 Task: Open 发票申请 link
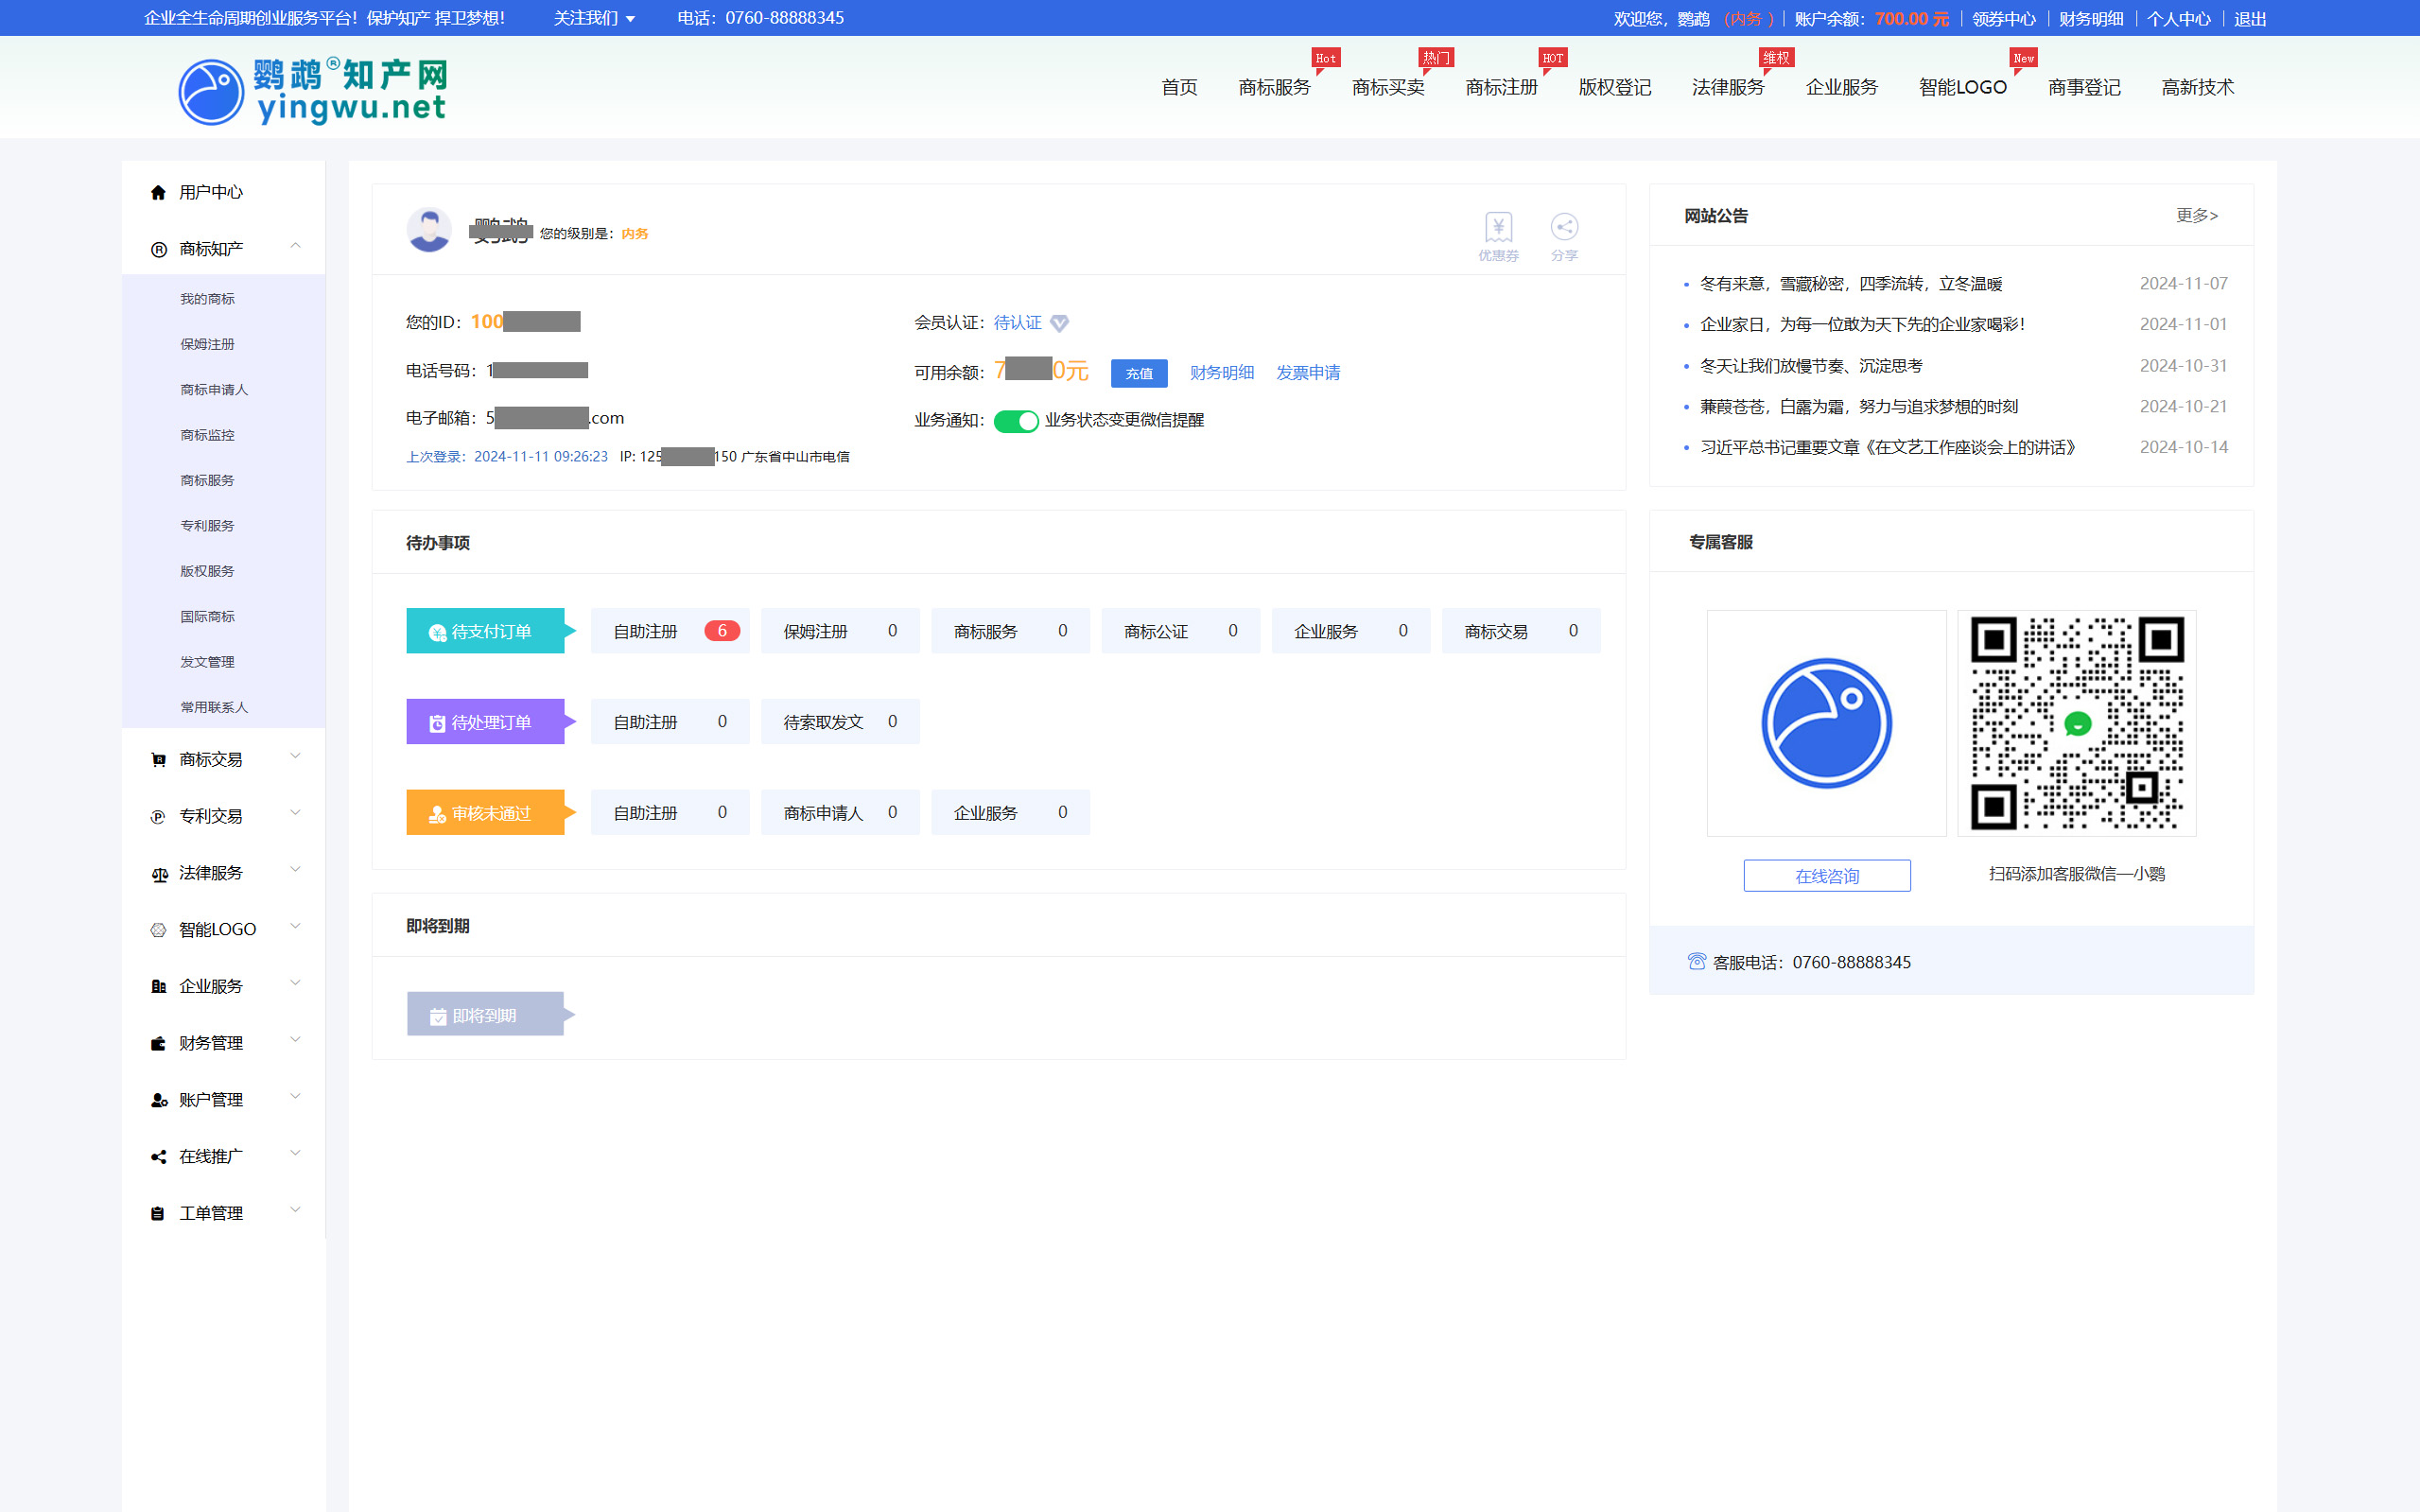pos(1307,373)
